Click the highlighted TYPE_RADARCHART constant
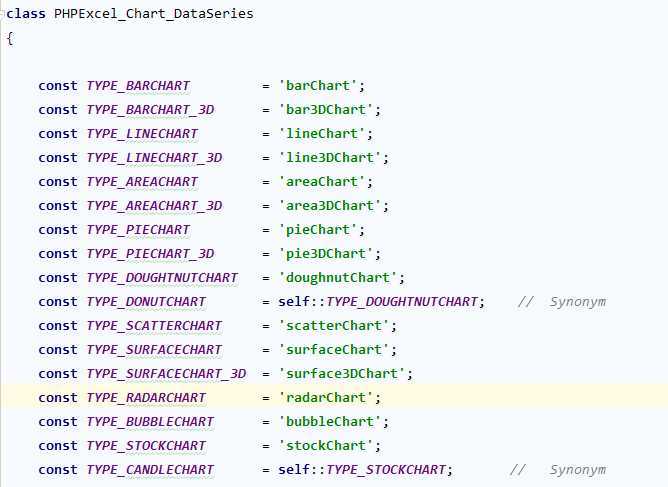The image size is (668, 487). point(146,398)
